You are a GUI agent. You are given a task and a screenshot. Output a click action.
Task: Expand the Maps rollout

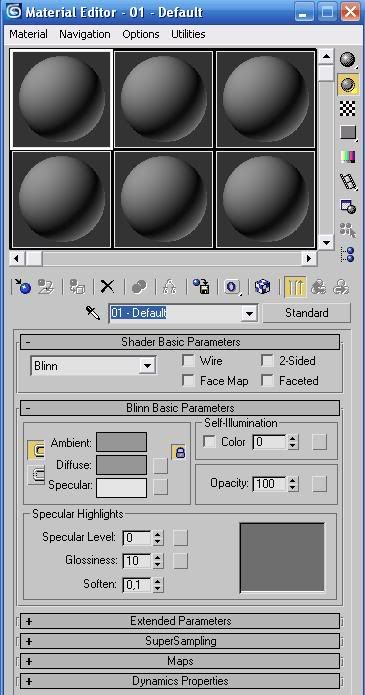coord(180,661)
